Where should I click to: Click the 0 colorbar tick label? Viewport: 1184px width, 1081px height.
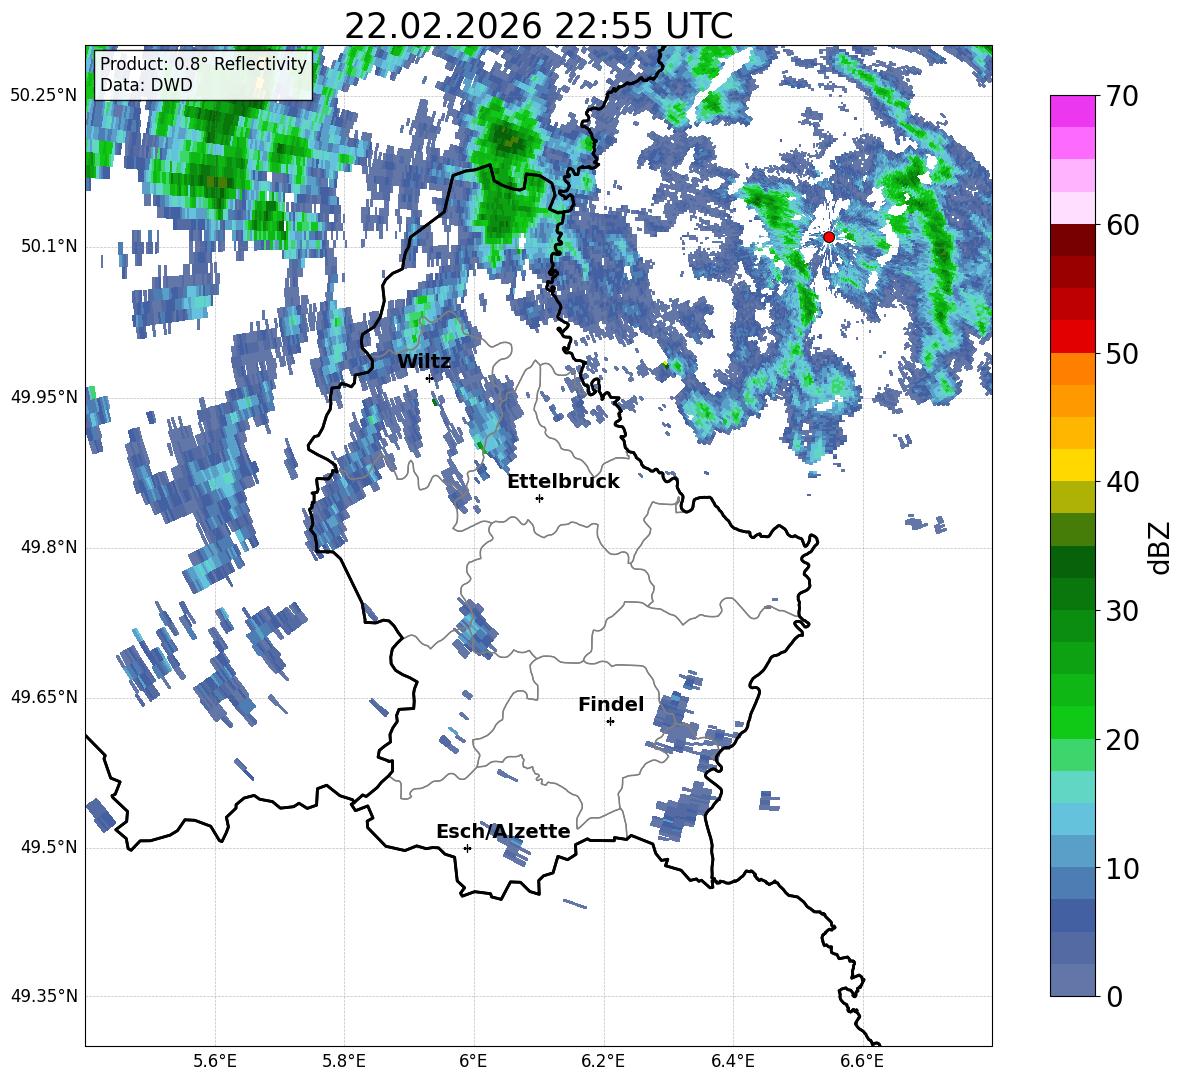click(x=1114, y=997)
